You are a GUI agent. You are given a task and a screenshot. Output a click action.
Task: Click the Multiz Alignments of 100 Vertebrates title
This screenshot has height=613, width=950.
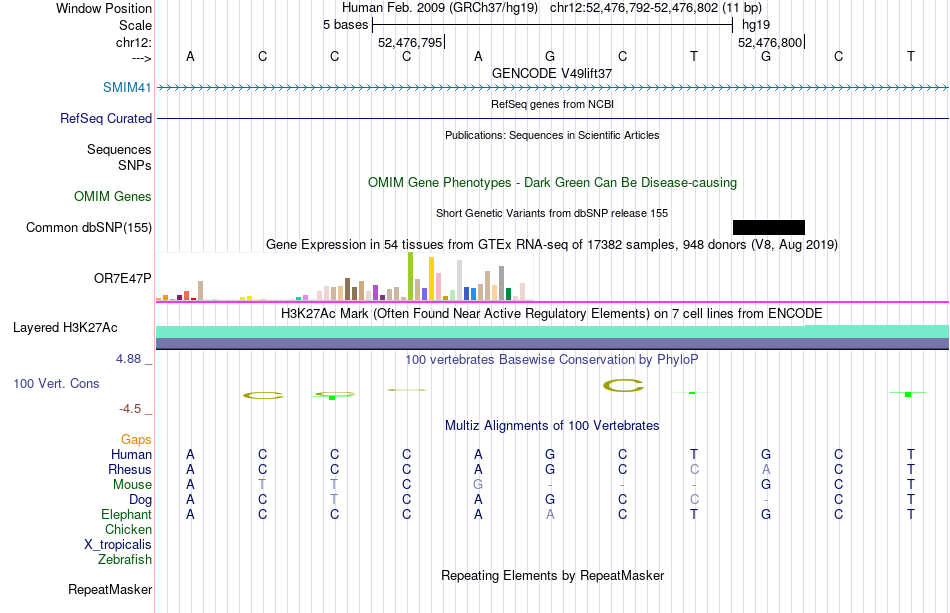552,426
